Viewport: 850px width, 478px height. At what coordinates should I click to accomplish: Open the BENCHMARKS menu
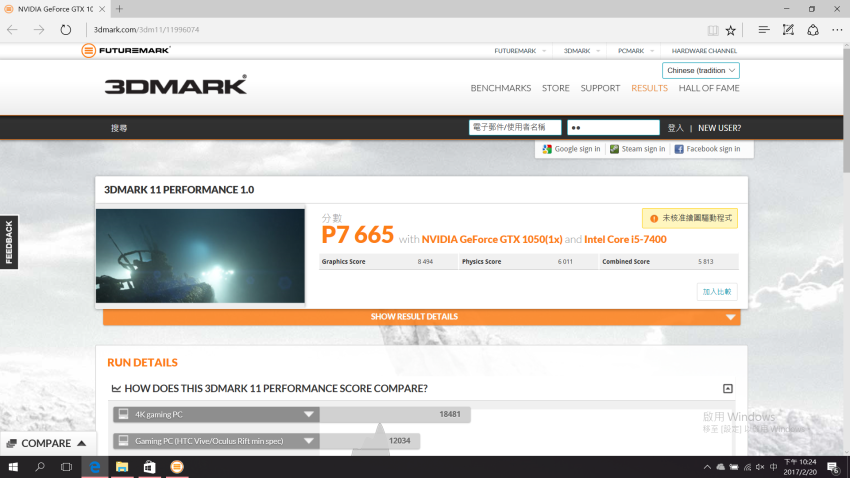pos(500,88)
